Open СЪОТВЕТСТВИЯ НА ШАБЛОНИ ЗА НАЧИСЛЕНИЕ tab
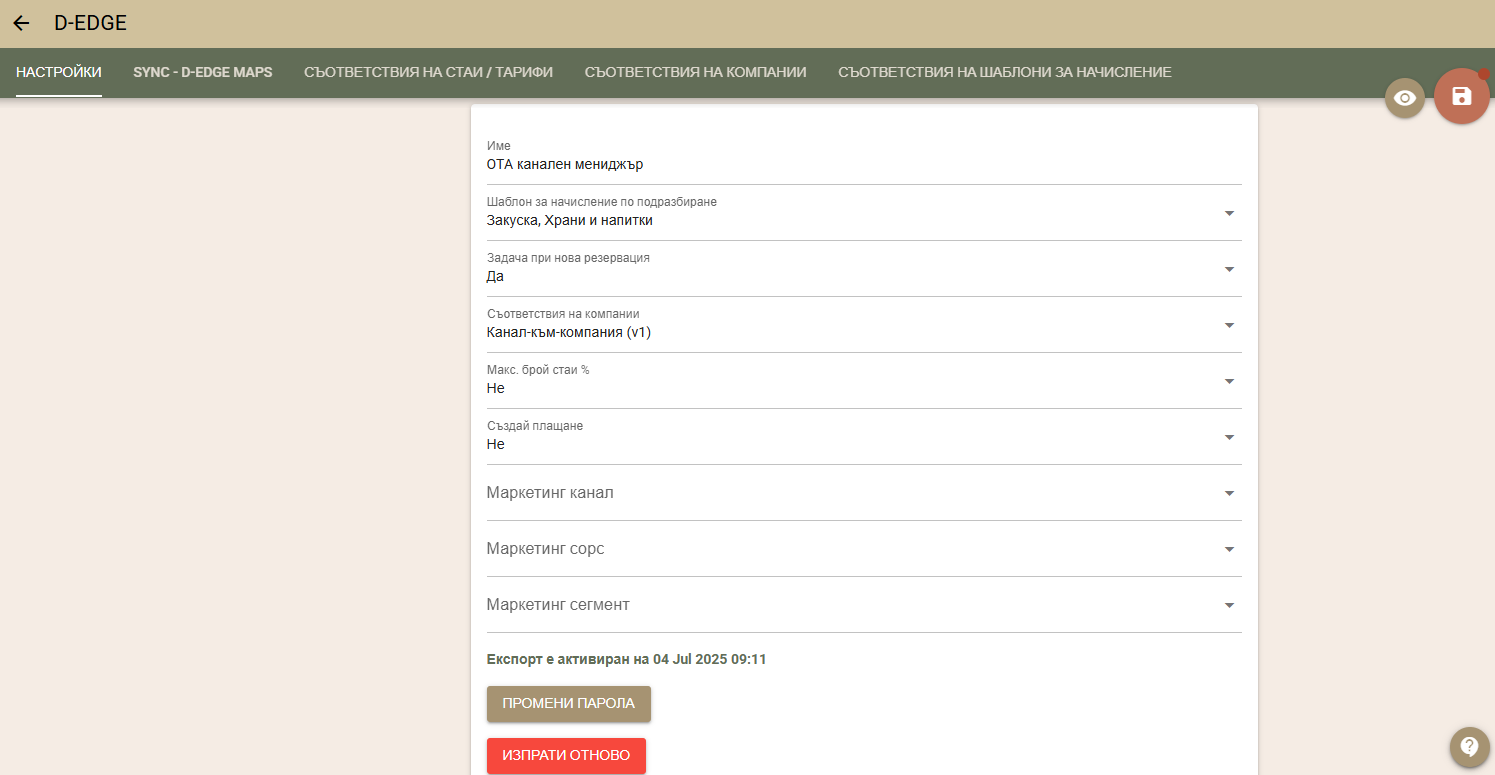Image resolution: width=1495 pixels, height=775 pixels. coord(1005,72)
